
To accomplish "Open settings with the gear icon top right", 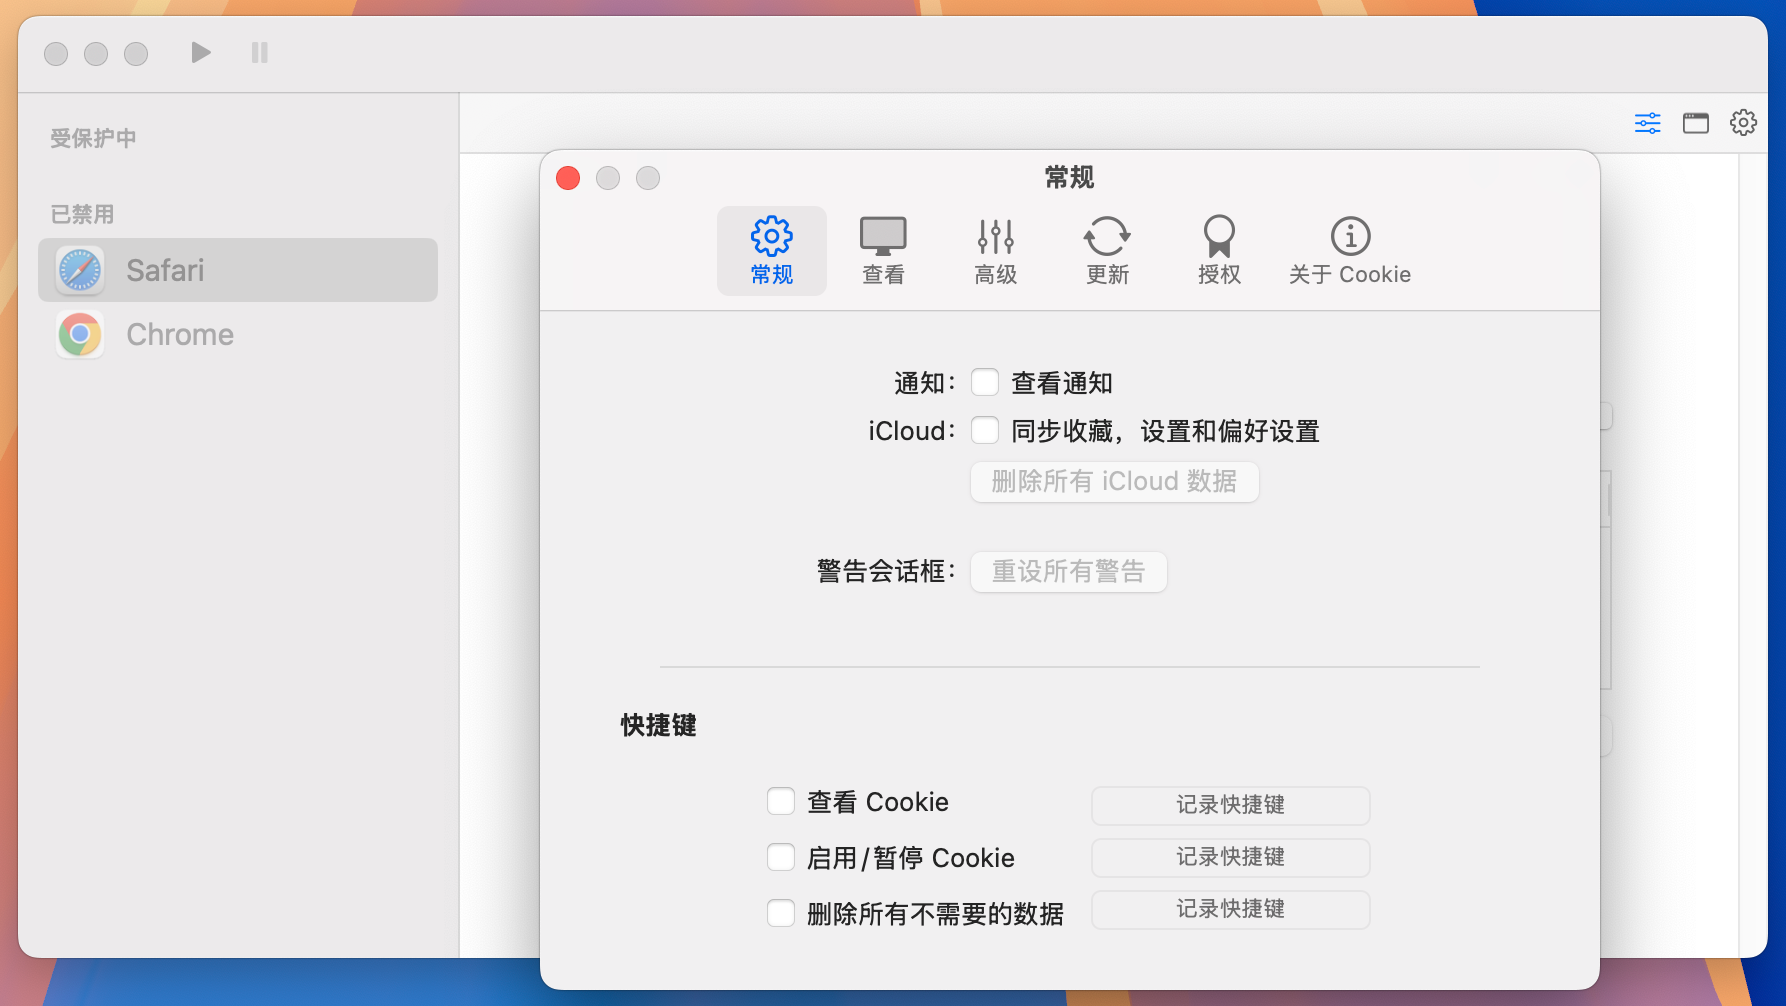I will tap(1743, 123).
